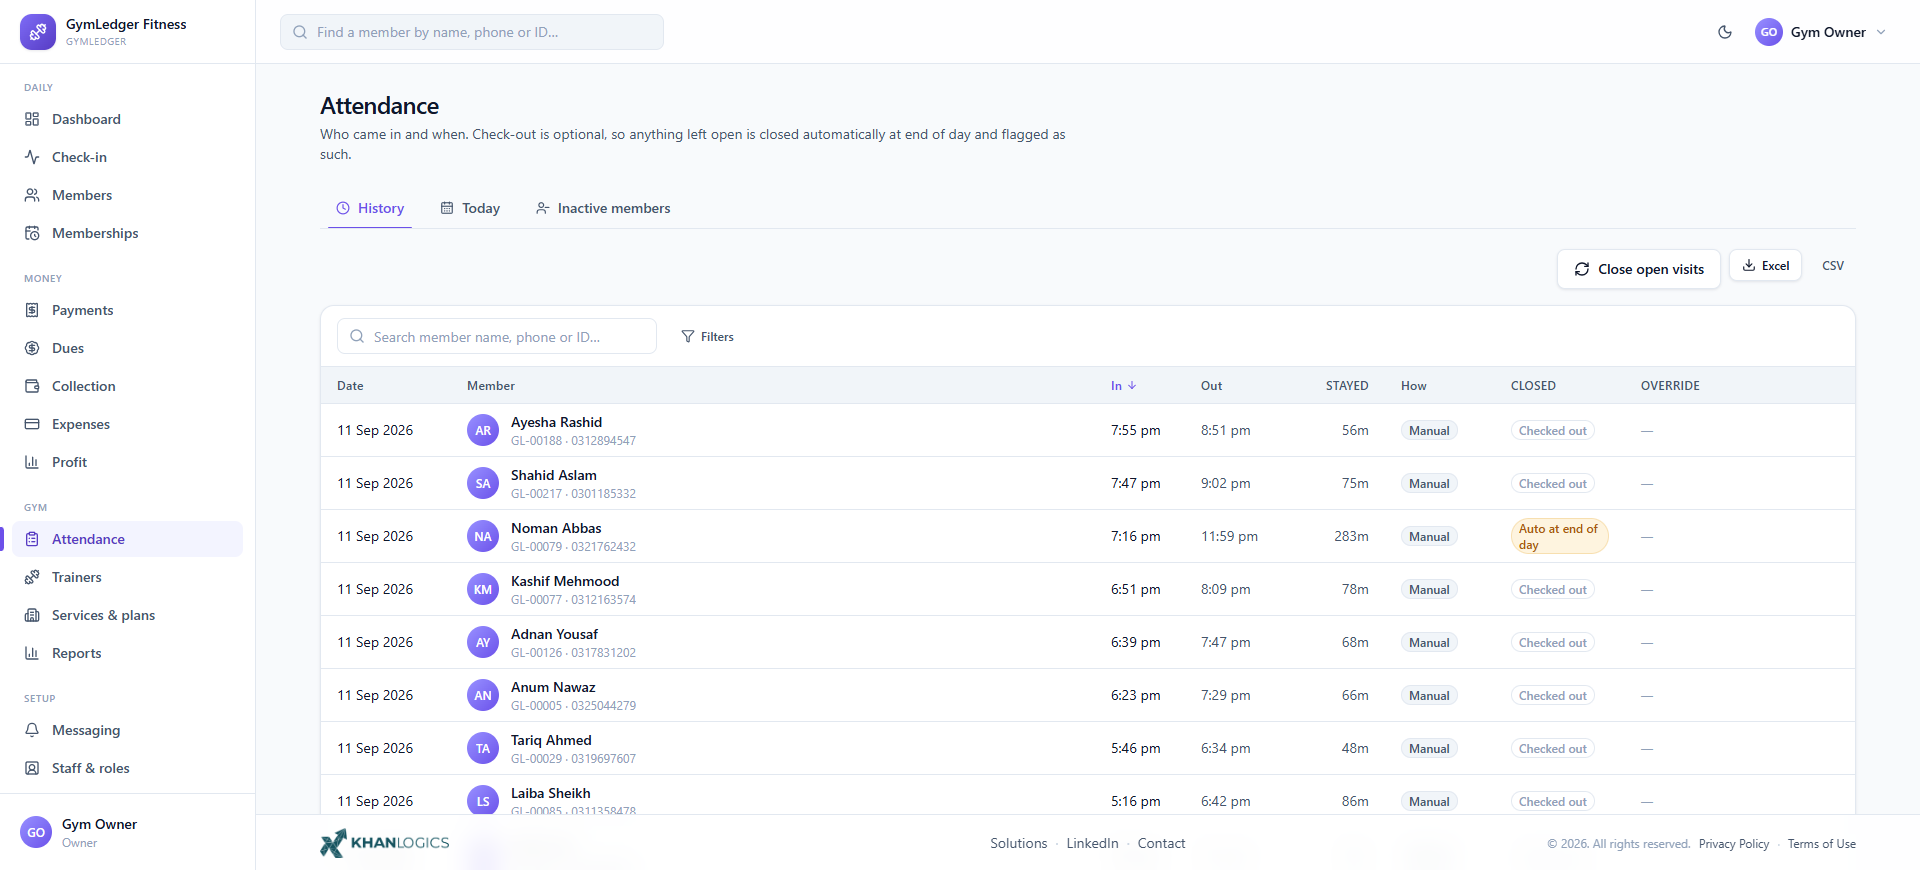
Task: Switch to History tab
Action: click(370, 208)
